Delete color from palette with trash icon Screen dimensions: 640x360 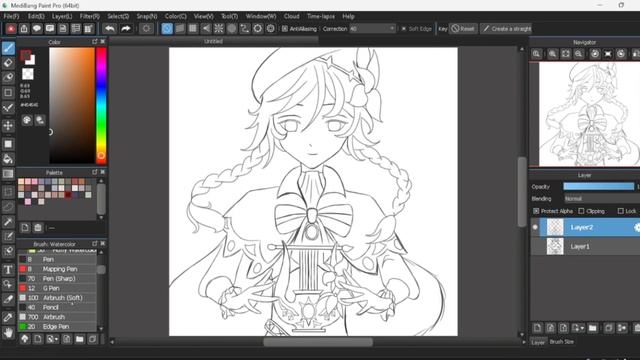pyautogui.click(x=38, y=227)
